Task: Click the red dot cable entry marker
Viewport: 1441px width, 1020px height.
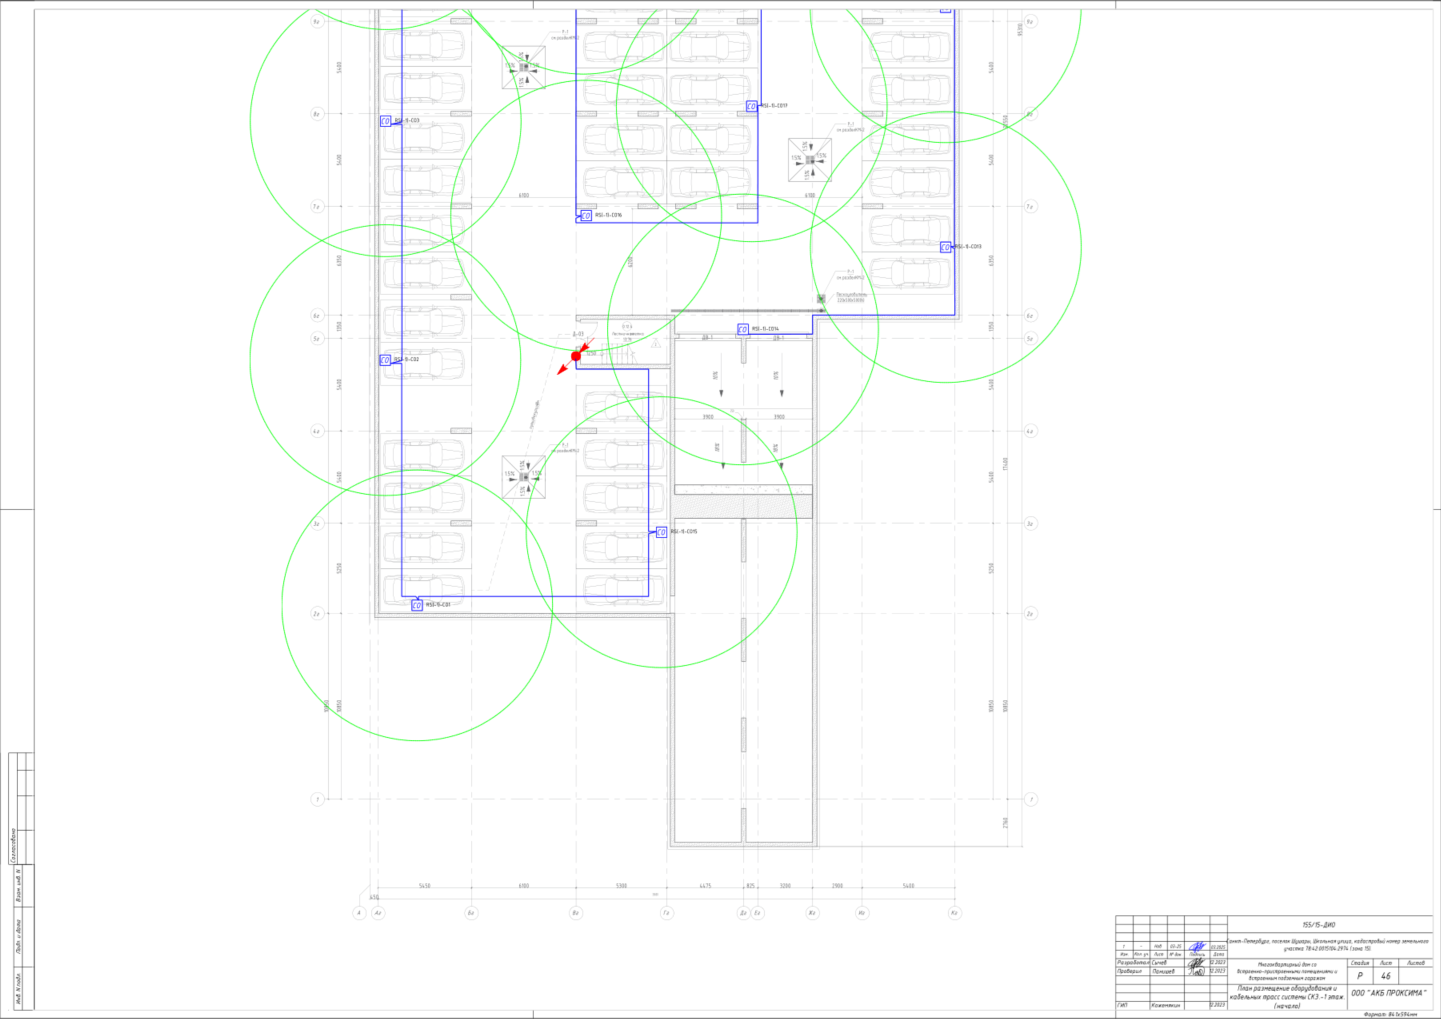Action: 576,356
